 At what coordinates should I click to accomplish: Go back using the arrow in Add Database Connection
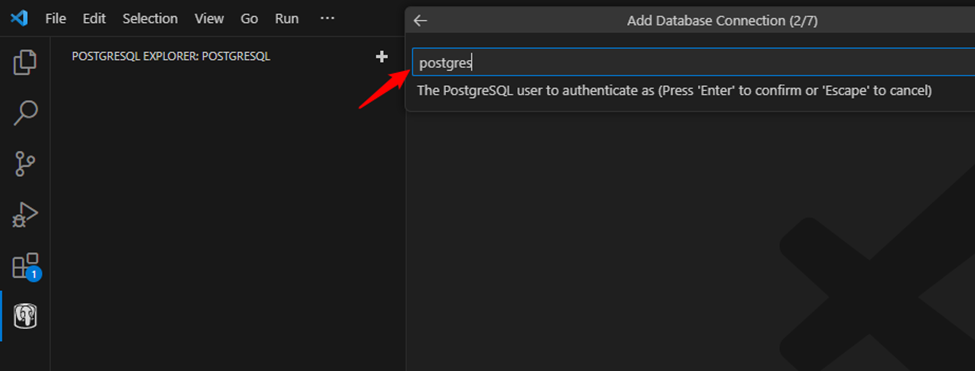pyautogui.click(x=420, y=21)
